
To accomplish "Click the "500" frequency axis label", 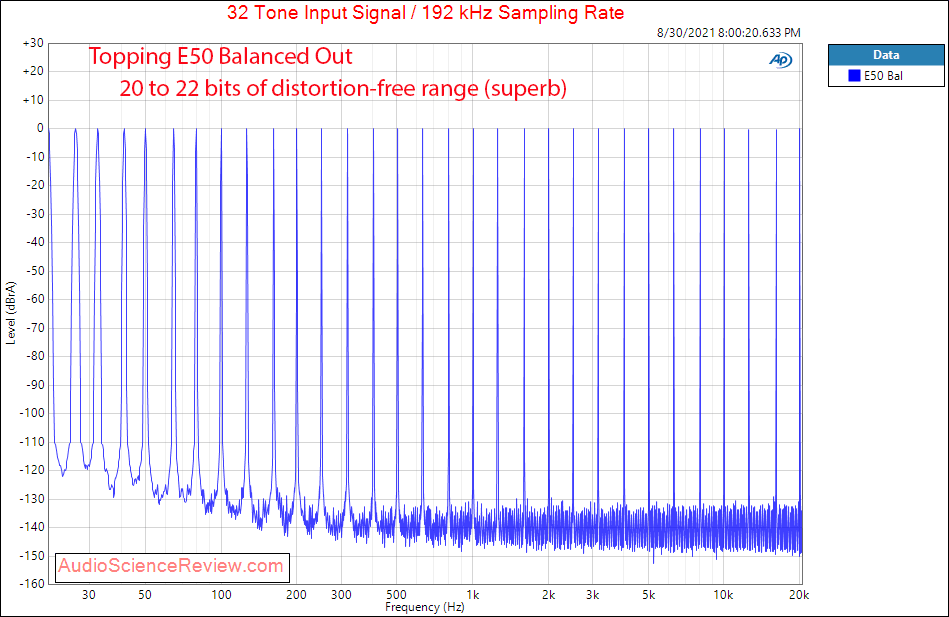I will pos(396,595).
